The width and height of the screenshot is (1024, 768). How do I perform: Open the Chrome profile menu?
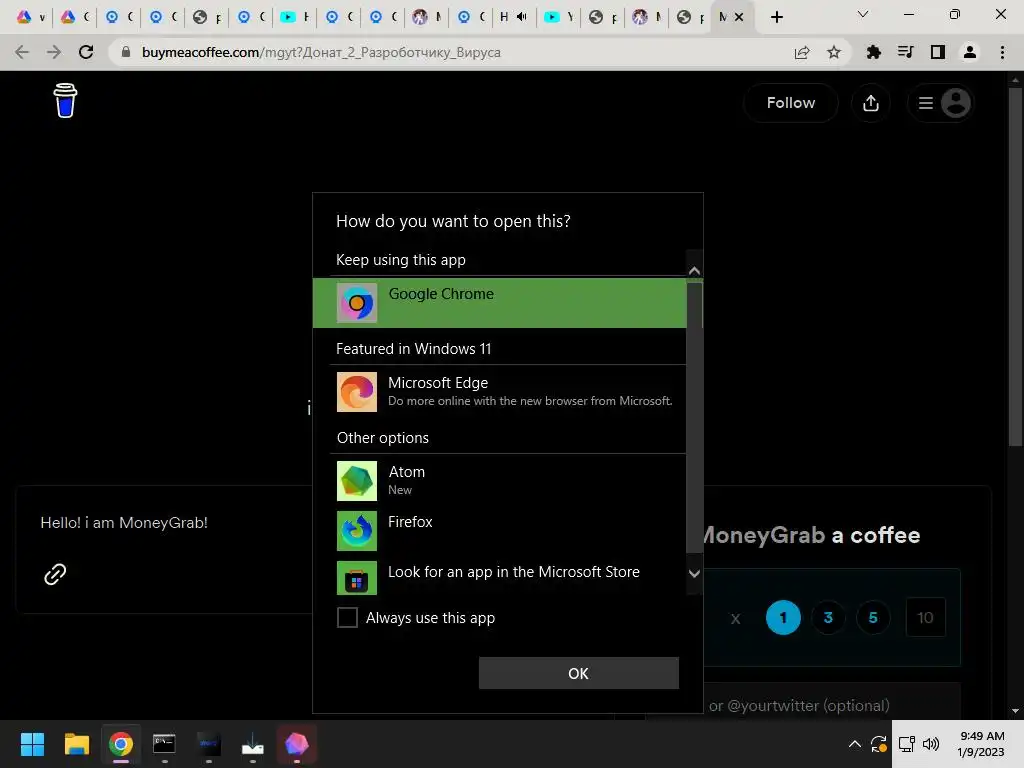(x=970, y=52)
